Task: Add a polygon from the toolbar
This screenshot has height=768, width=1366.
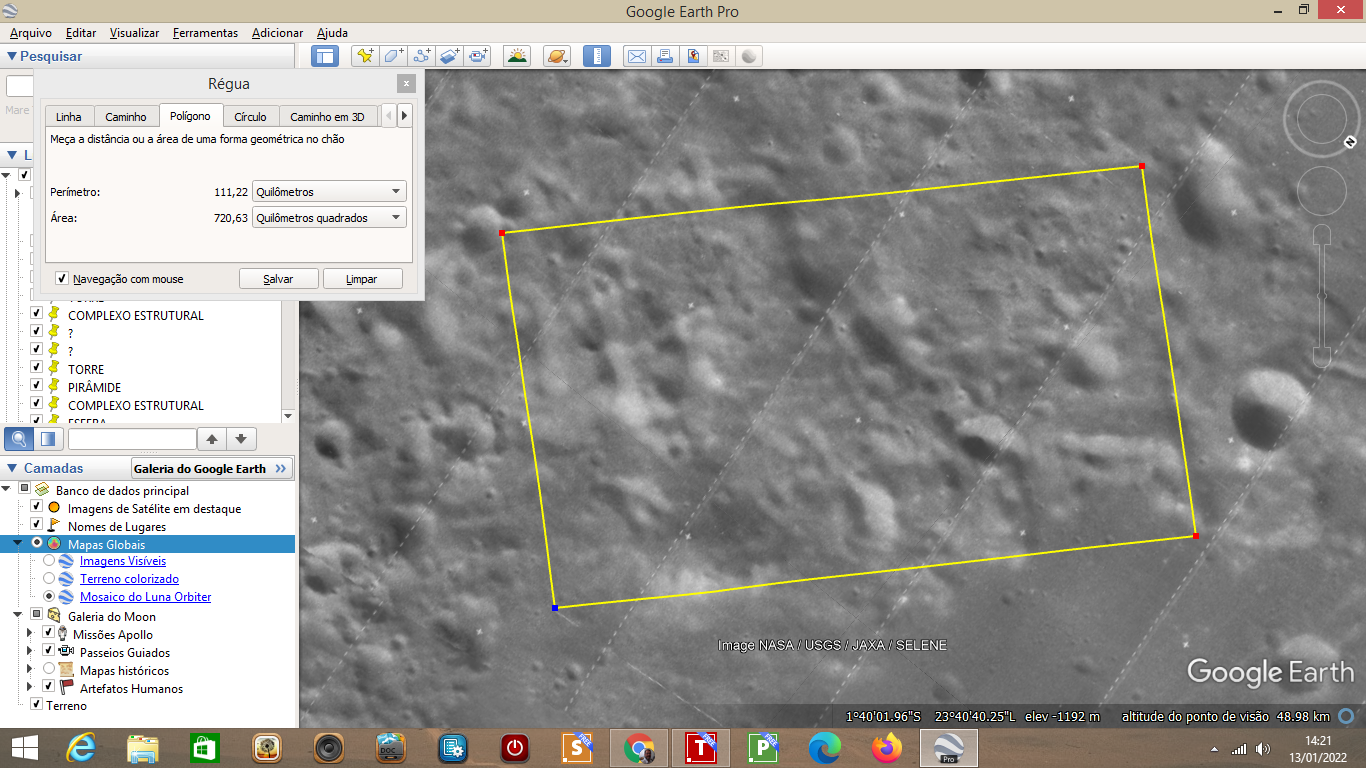Action: pyautogui.click(x=394, y=56)
